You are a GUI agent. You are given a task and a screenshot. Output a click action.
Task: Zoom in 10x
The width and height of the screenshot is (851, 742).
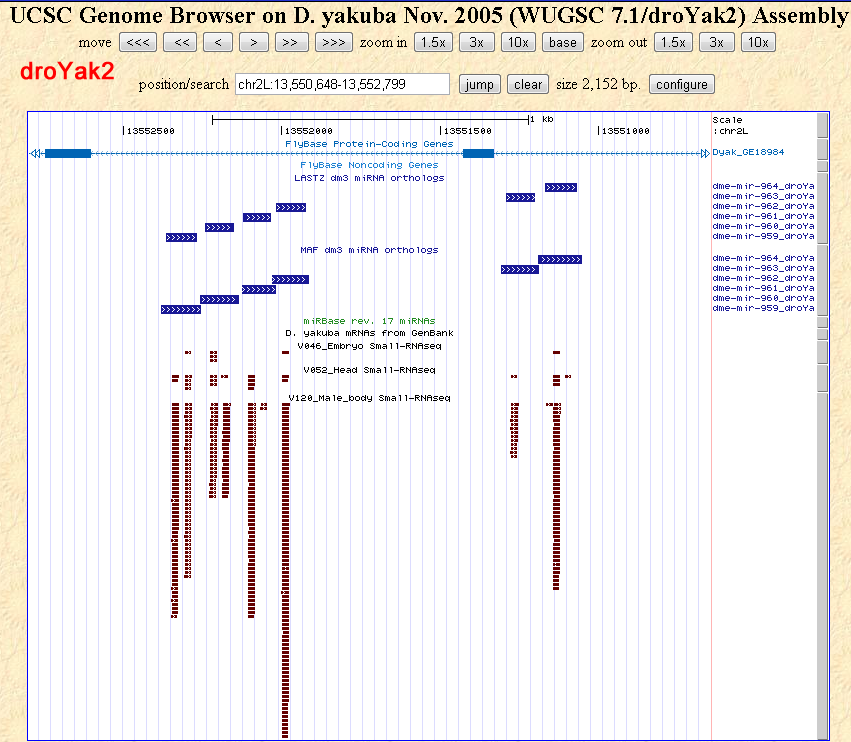tap(517, 42)
